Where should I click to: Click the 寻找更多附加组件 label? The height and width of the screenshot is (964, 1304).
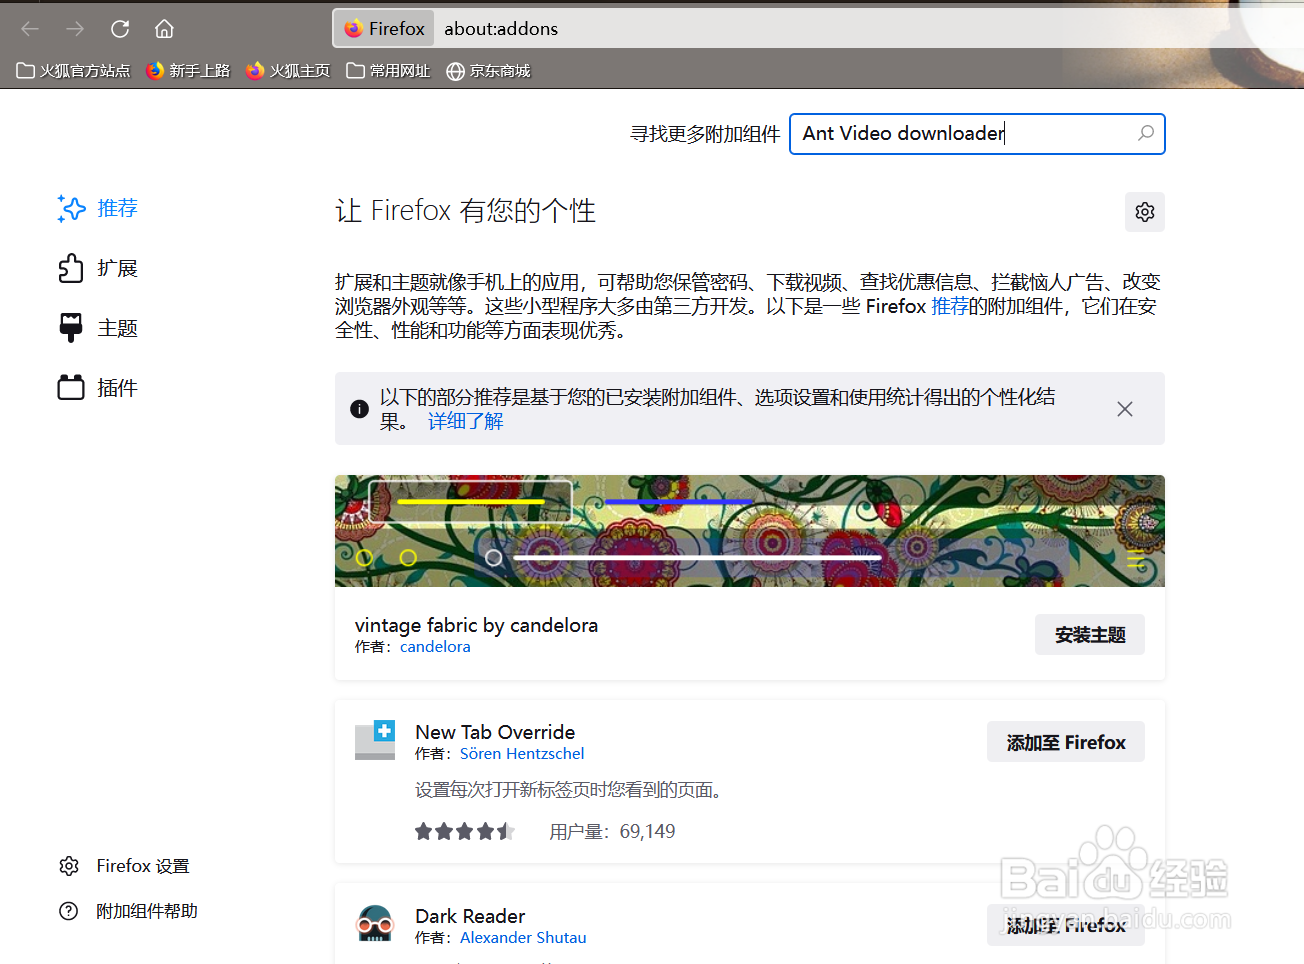[705, 134]
